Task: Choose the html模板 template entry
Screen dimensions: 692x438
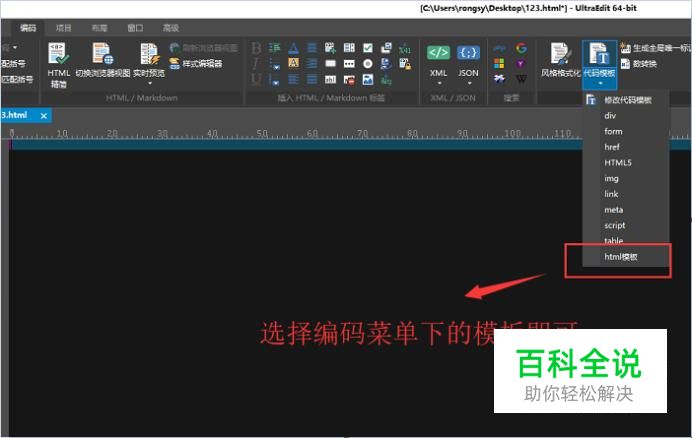Action: [x=626, y=257]
